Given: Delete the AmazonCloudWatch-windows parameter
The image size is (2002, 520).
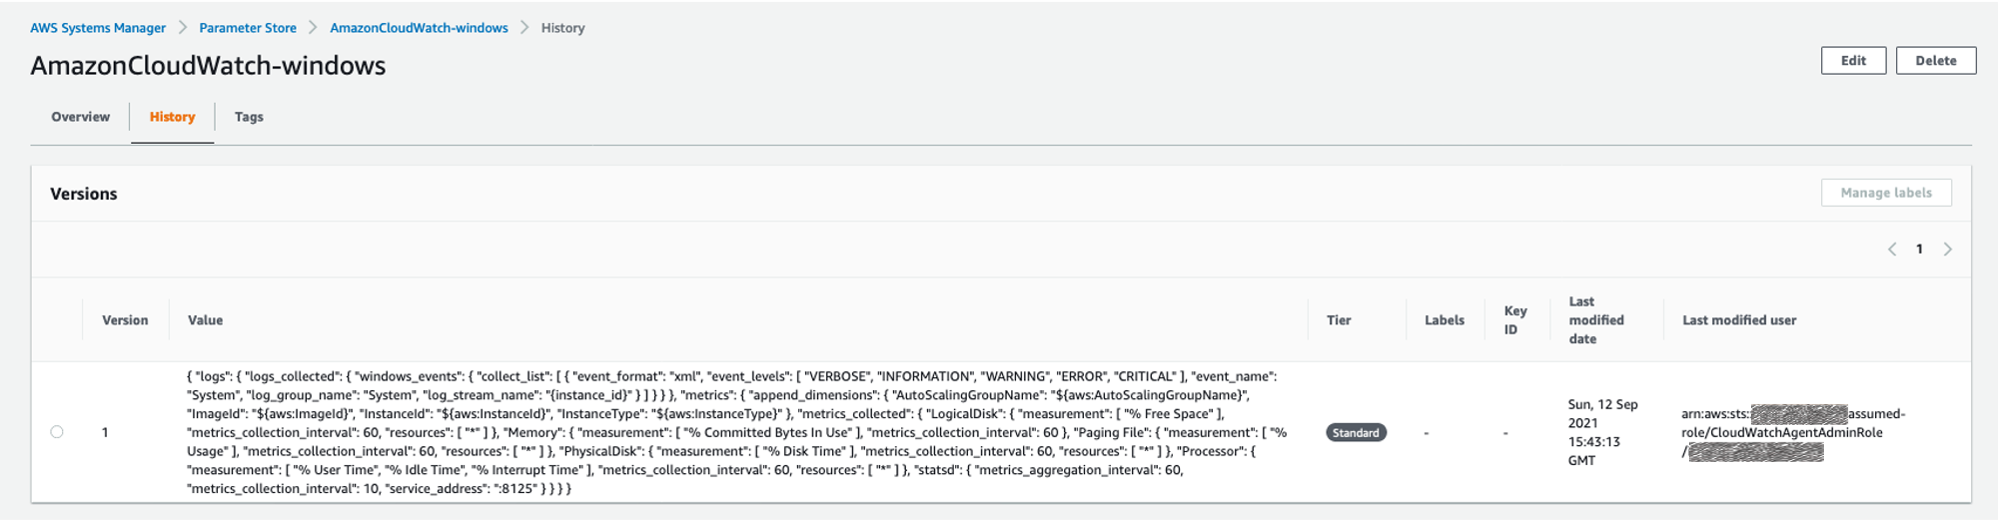Looking at the screenshot, I should pos(1935,61).
